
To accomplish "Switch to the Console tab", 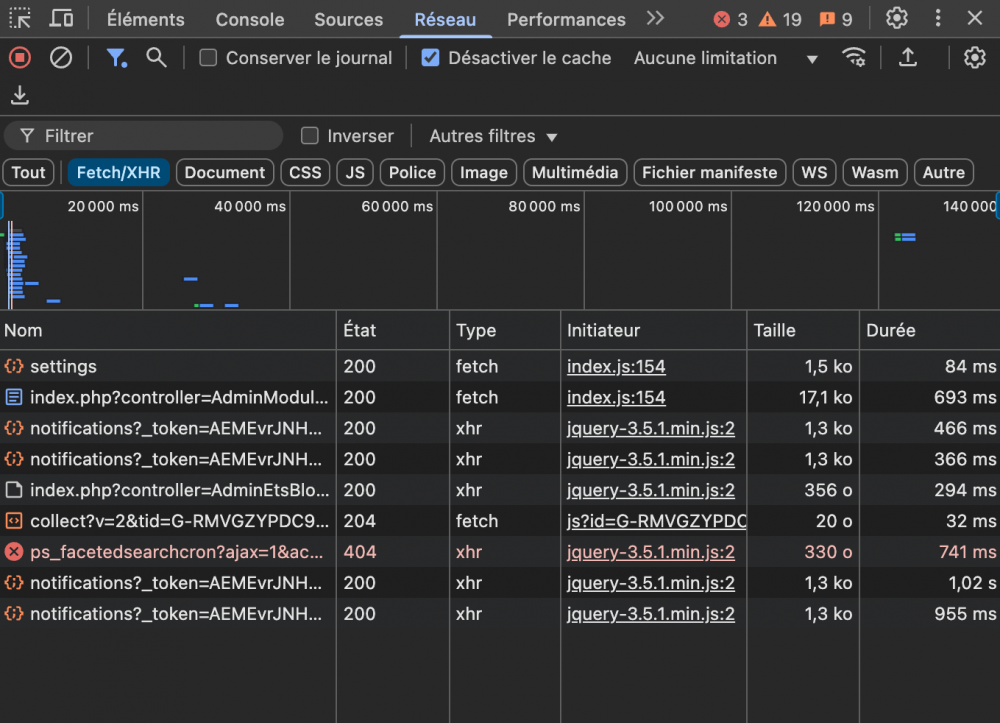I will tap(249, 19).
